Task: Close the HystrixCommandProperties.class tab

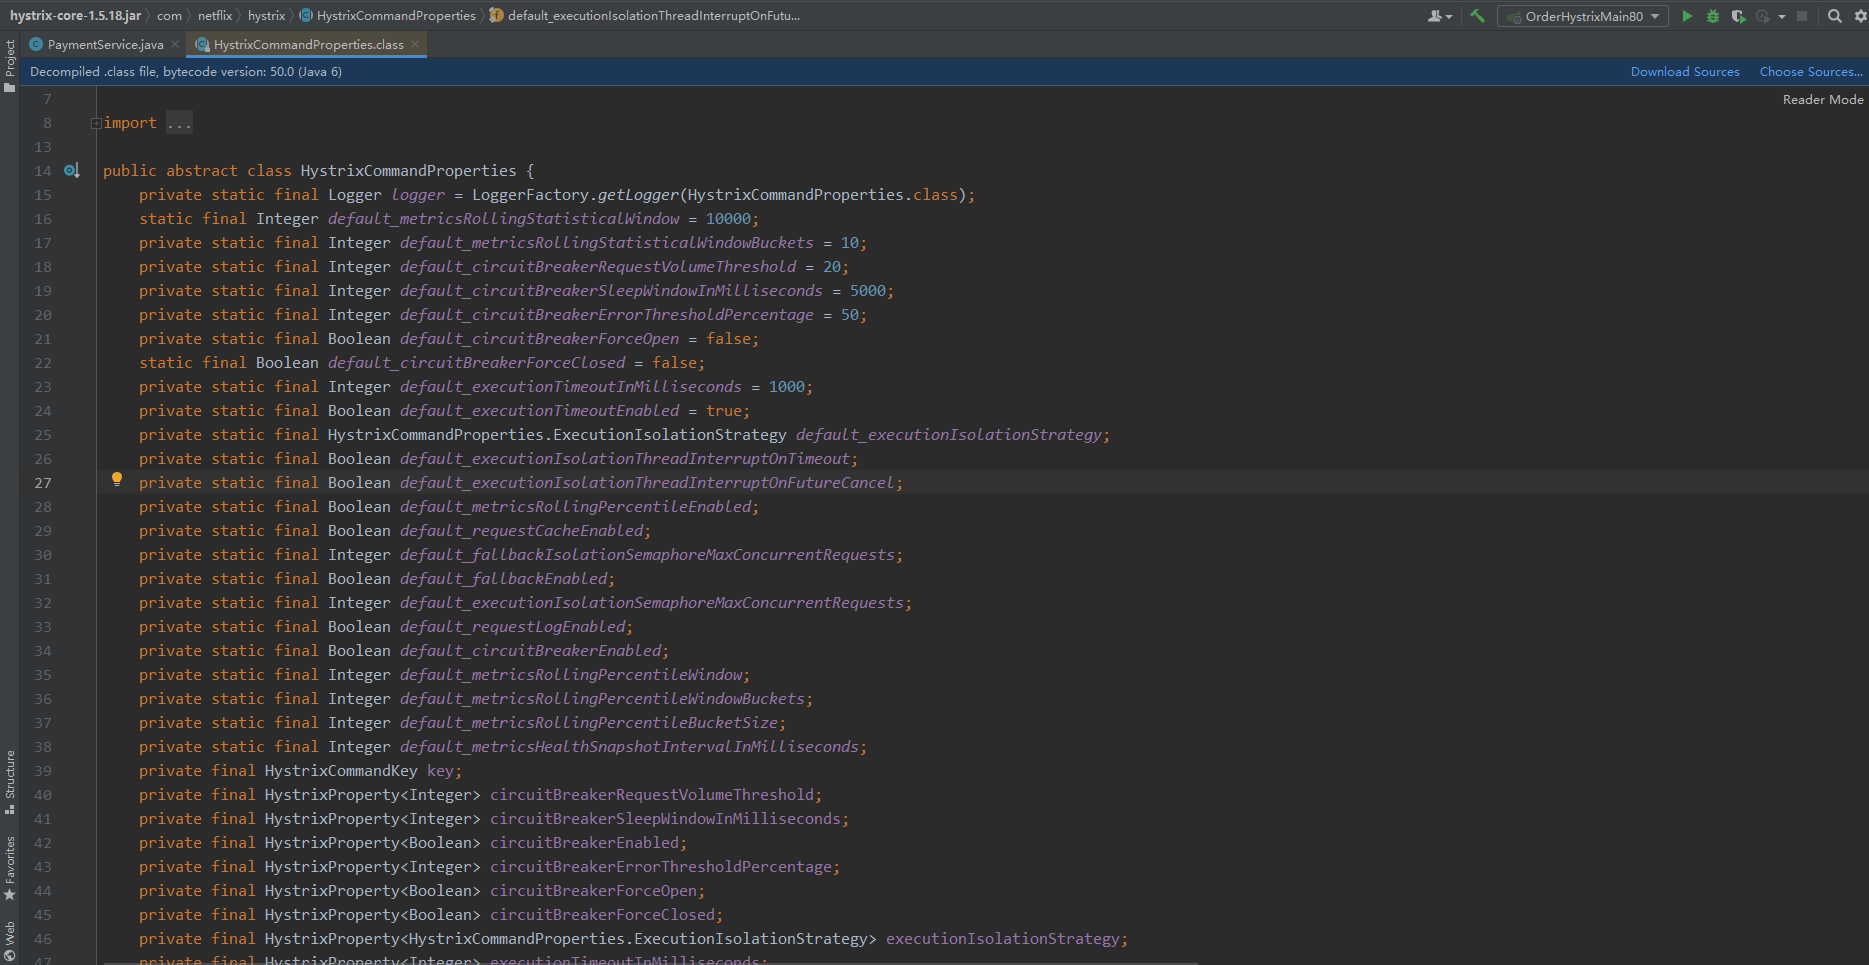Action: coord(416,44)
